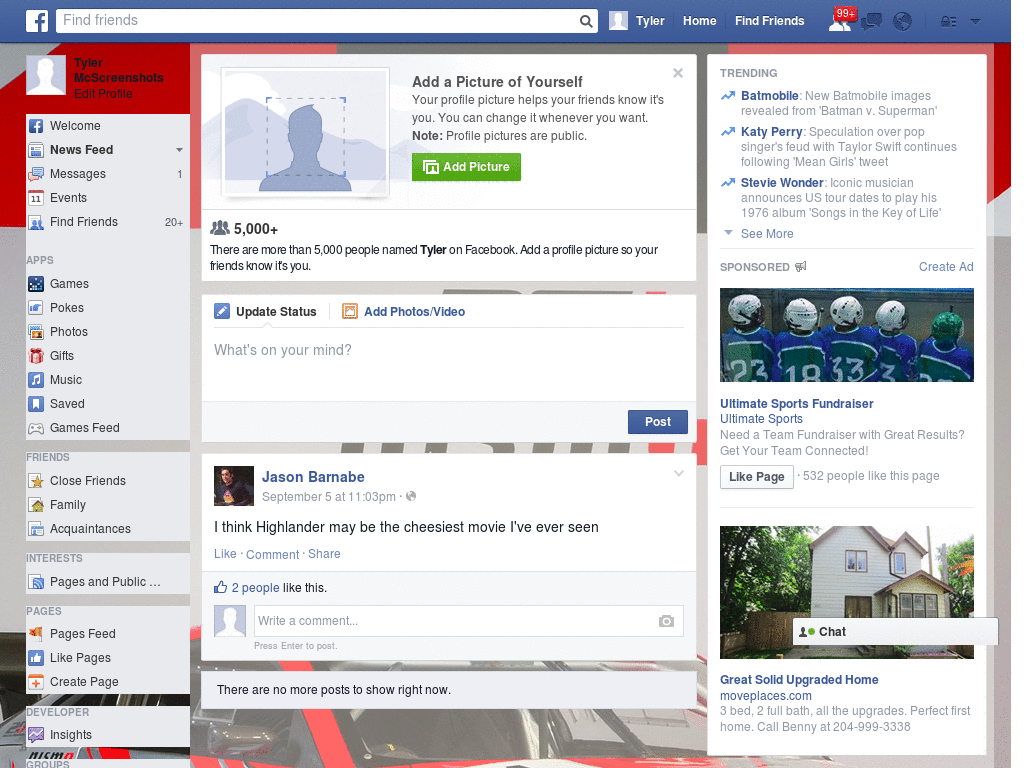Click the Pages Feed icon
This screenshot has height=768, width=1024.
pos(36,633)
